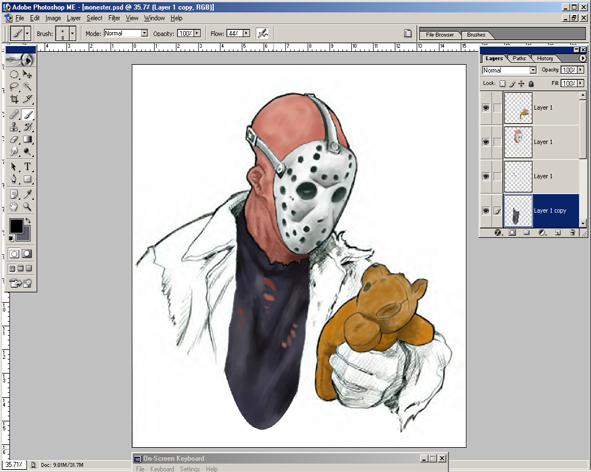Select the Rectangle shape tool
591x472 pixels.
click(27, 179)
